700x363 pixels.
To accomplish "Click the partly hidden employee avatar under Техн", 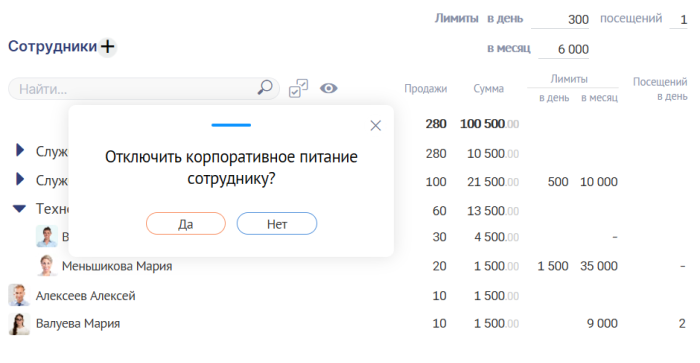I will [47, 237].
